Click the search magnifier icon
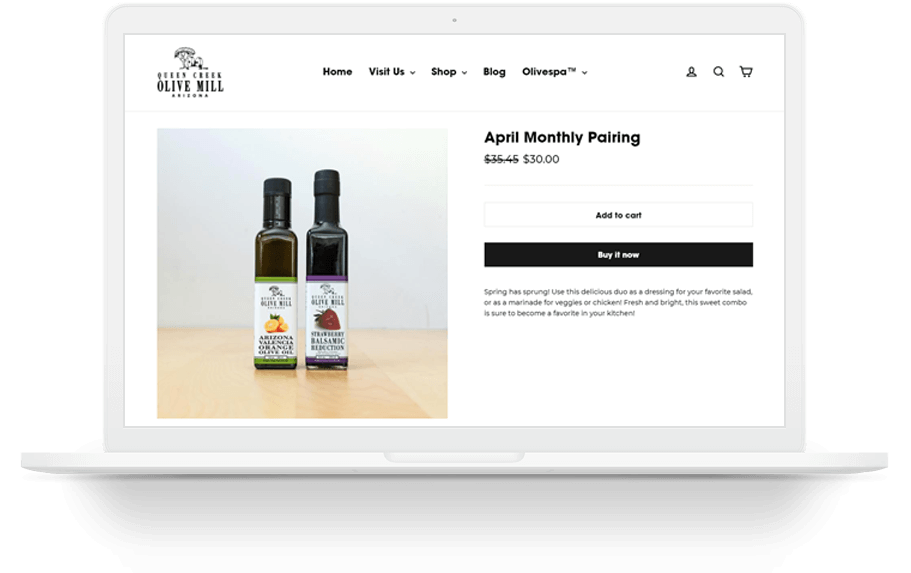Image resolution: width=911 pixels, height=573 pixels. pos(719,72)
